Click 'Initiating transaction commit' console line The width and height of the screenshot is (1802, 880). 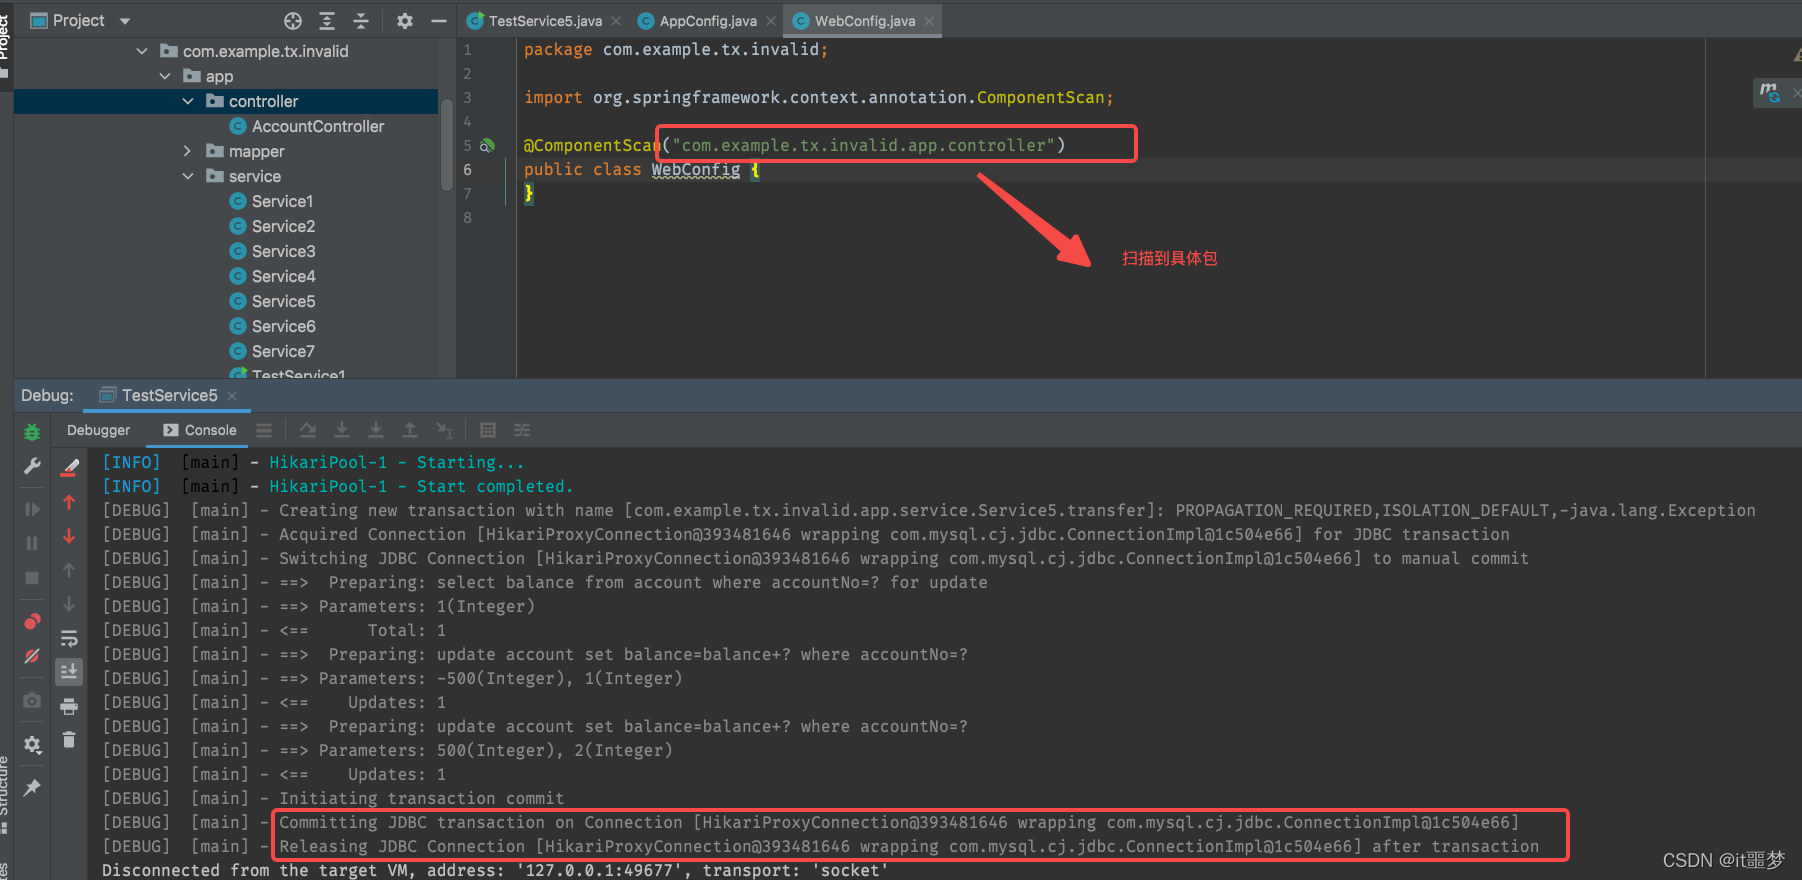421,798
